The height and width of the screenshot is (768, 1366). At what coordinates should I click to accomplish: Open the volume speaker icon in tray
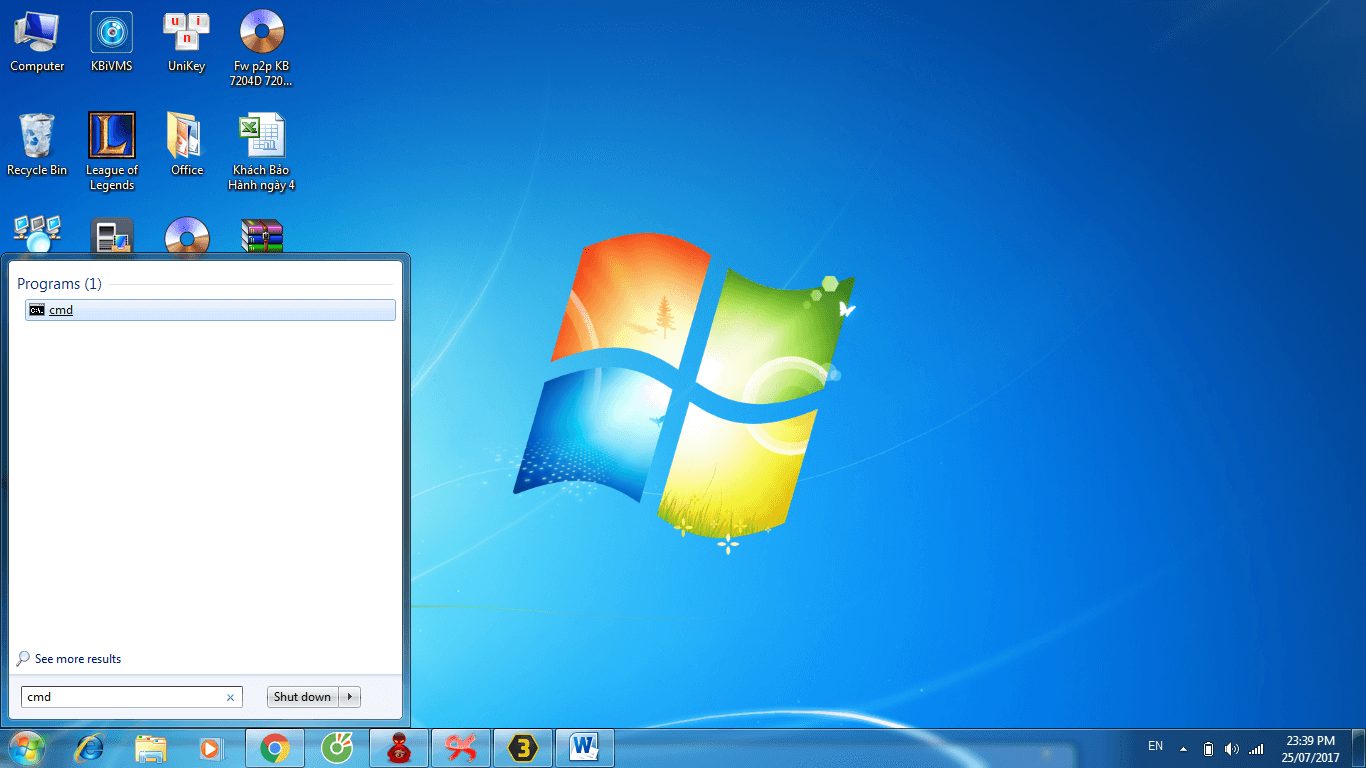[x=1231, y=748]
